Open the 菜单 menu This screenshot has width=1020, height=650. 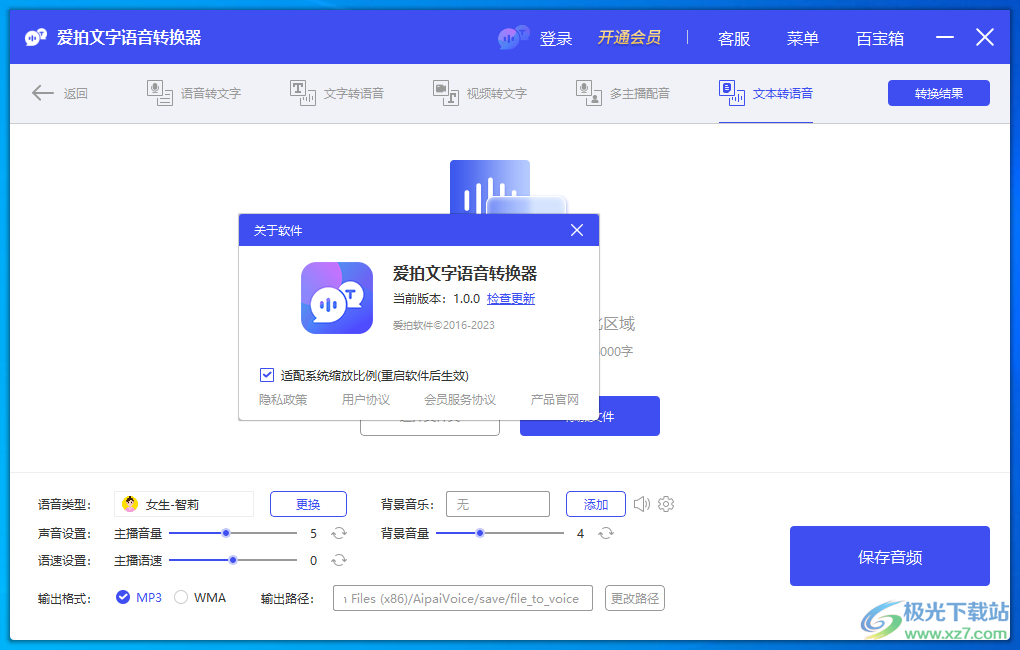point(802,38)
